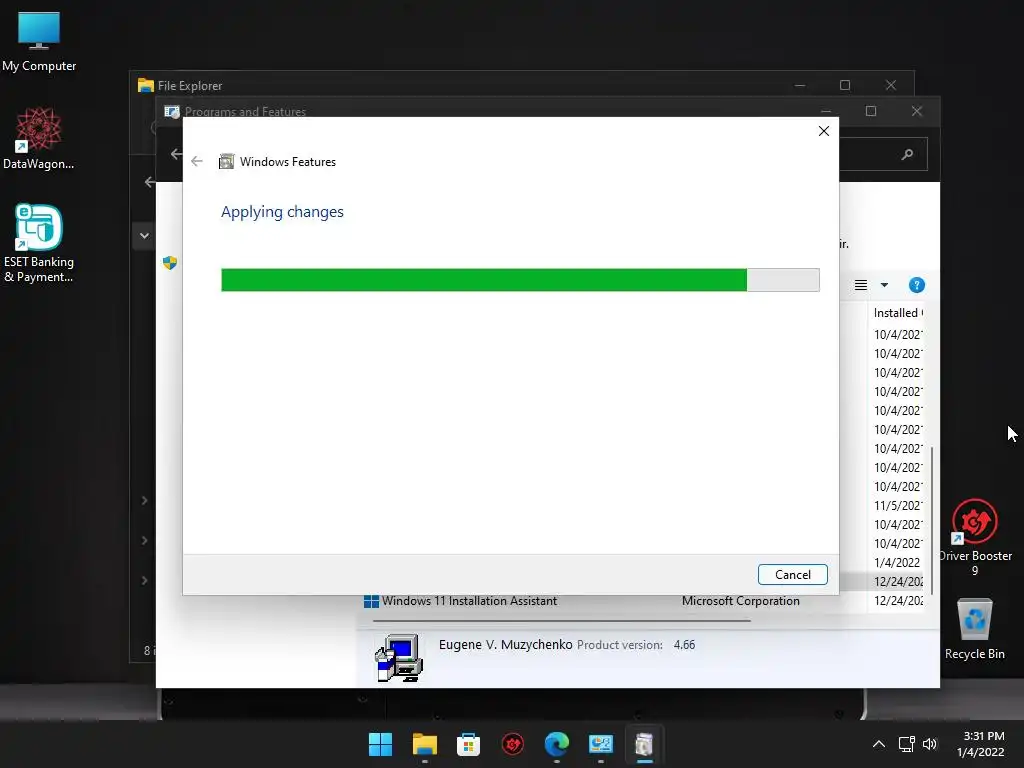This screenshot has height=768, width=1024.
Task: Go back in Windows Features dialog
Action: coord(197,161)
